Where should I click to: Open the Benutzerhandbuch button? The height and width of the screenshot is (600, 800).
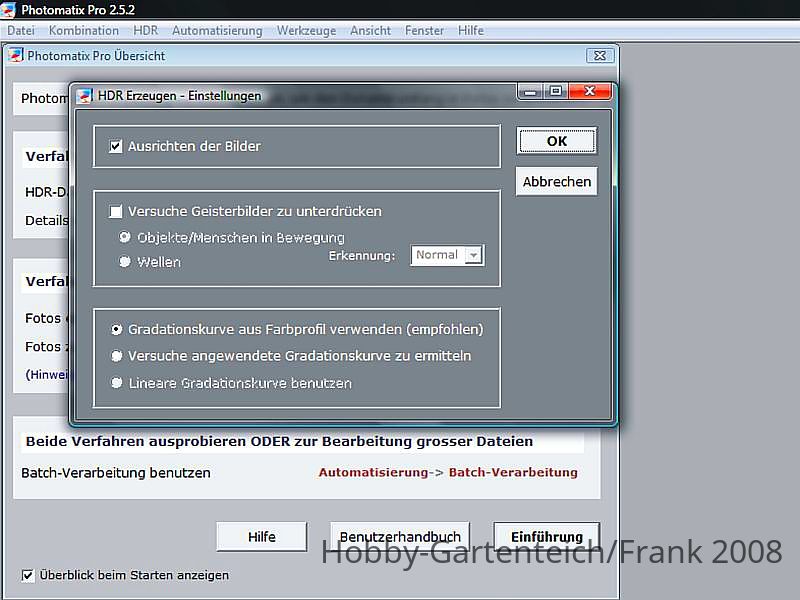400,537
